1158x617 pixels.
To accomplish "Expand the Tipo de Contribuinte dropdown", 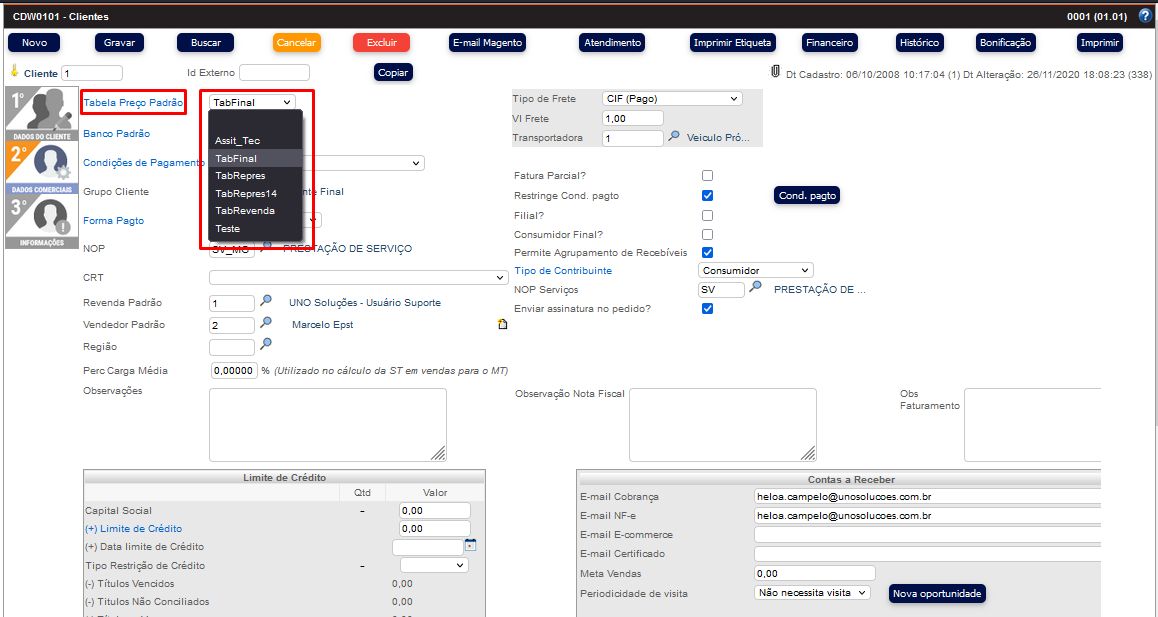I will click(x=755, y=270).
